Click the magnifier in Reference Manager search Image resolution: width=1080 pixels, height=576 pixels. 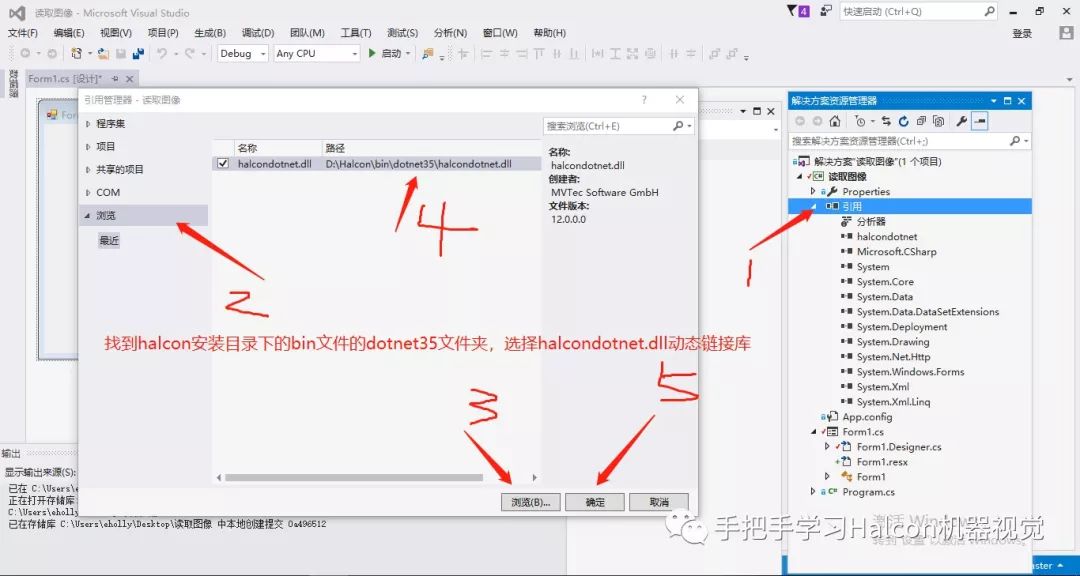point(678,126)
